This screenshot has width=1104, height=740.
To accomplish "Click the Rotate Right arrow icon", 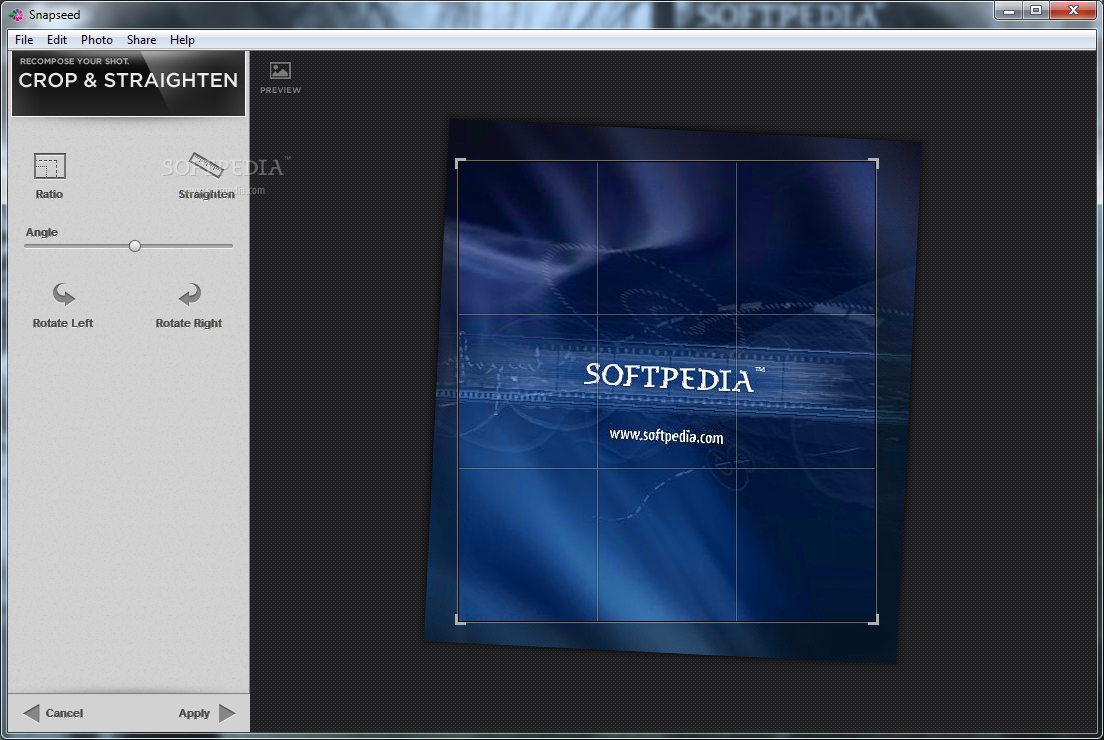I will (189, 294).
